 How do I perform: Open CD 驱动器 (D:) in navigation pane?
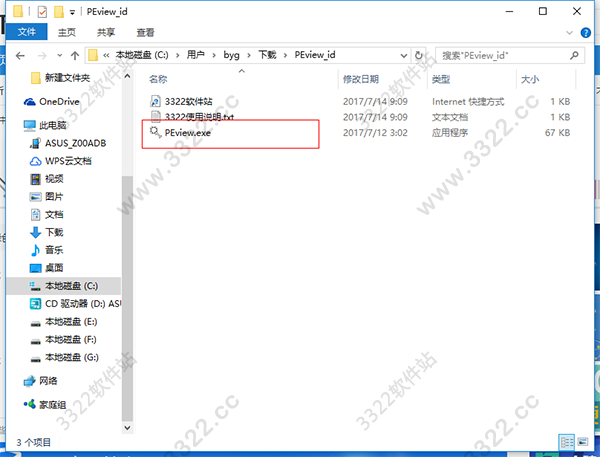click(x=83, y=304)
